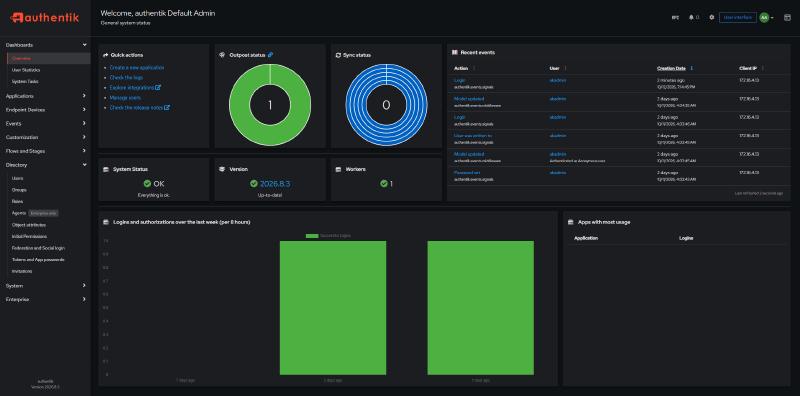Click the Apps with most usage icon
Screen dimensions: 800x396
570,222
